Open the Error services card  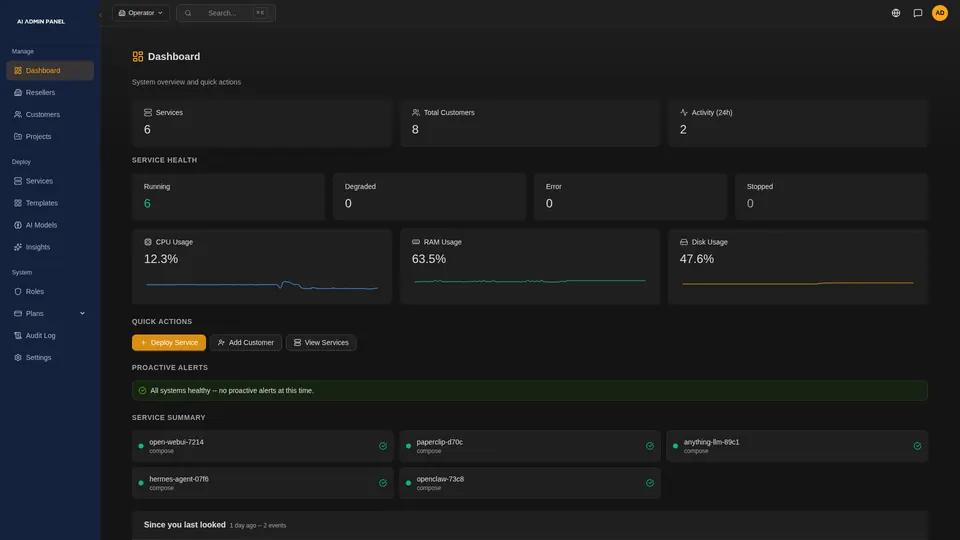click(x=630, y=197)
